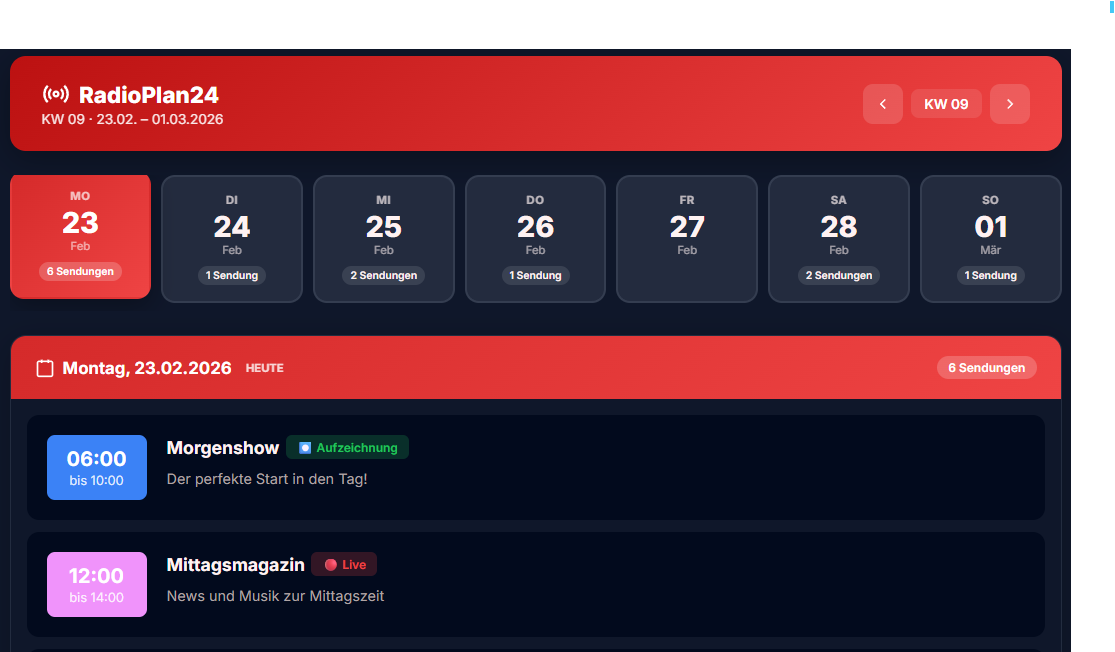Go to next week with right chevron
This screenshot has width=1115, height=652.
point(1009,104)
